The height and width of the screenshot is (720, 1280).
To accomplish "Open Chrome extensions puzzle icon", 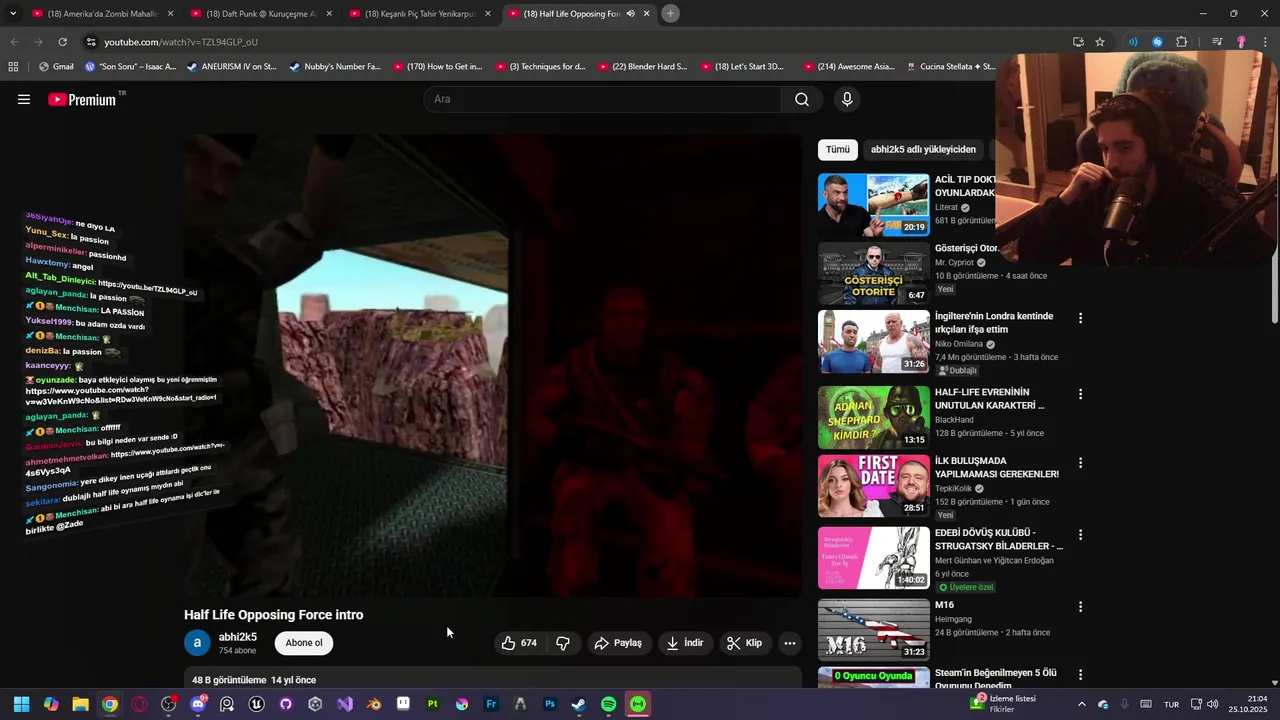I will pyautogui.click(x=1182, y=42).
